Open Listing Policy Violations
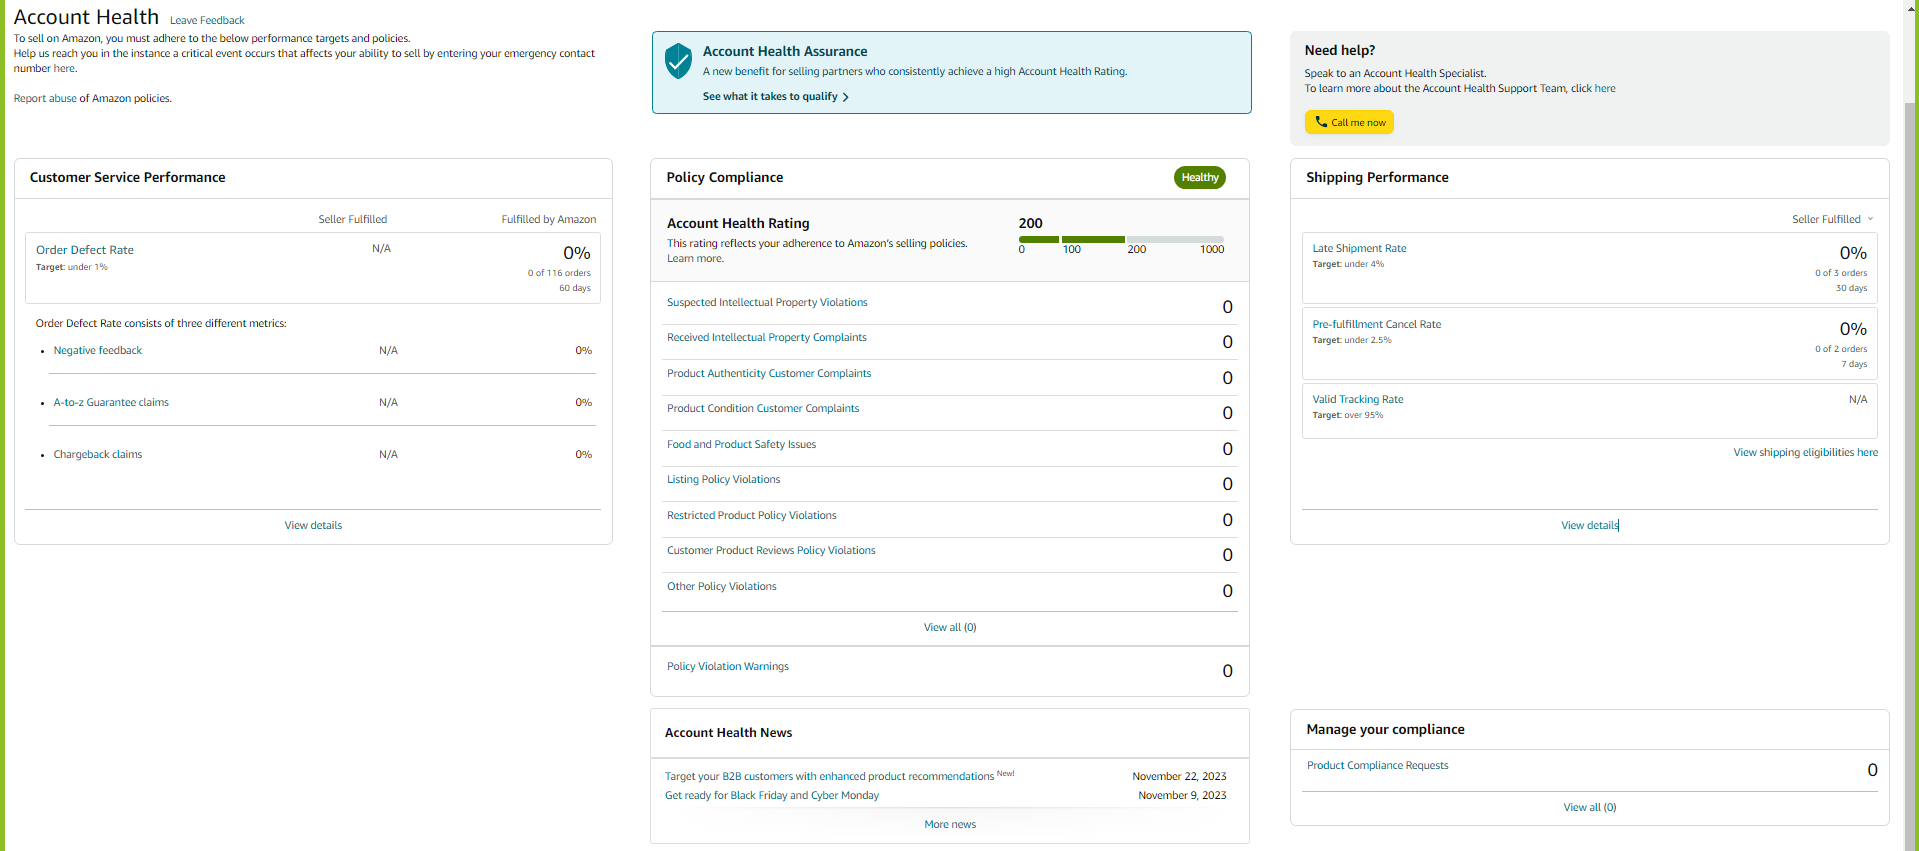This screenshot has height=851, width=1919. [723, 479]
